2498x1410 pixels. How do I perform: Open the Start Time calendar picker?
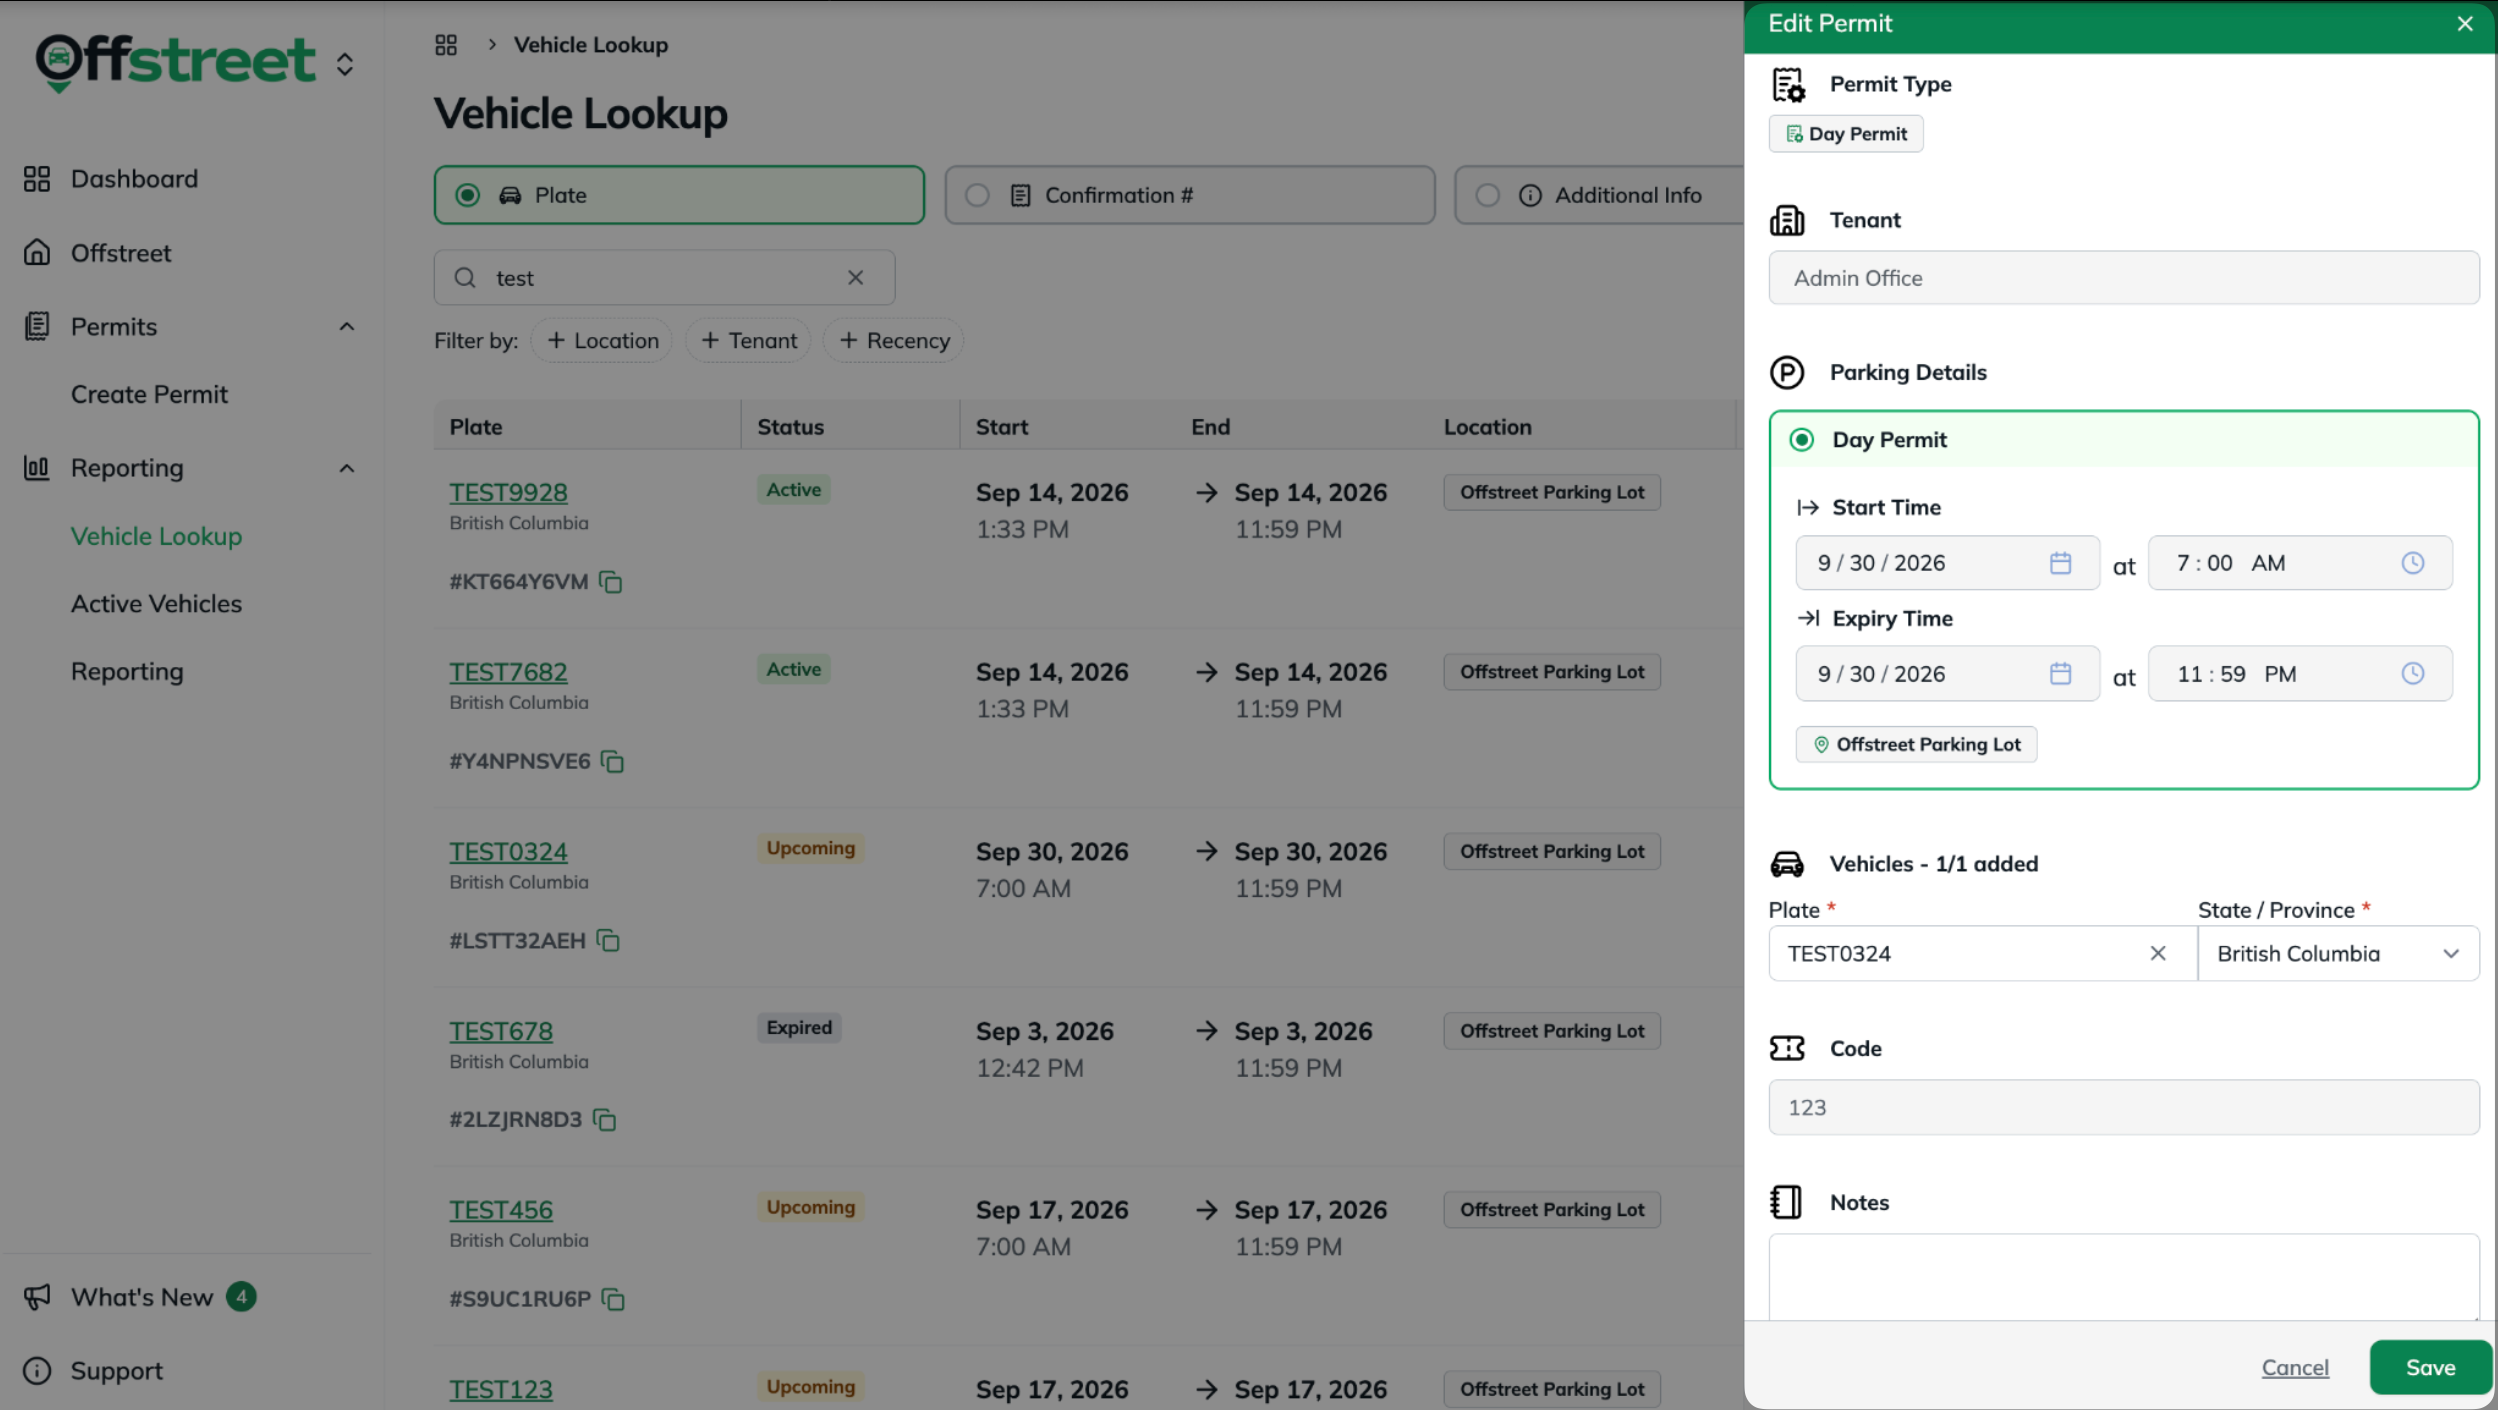point(2060,563)
